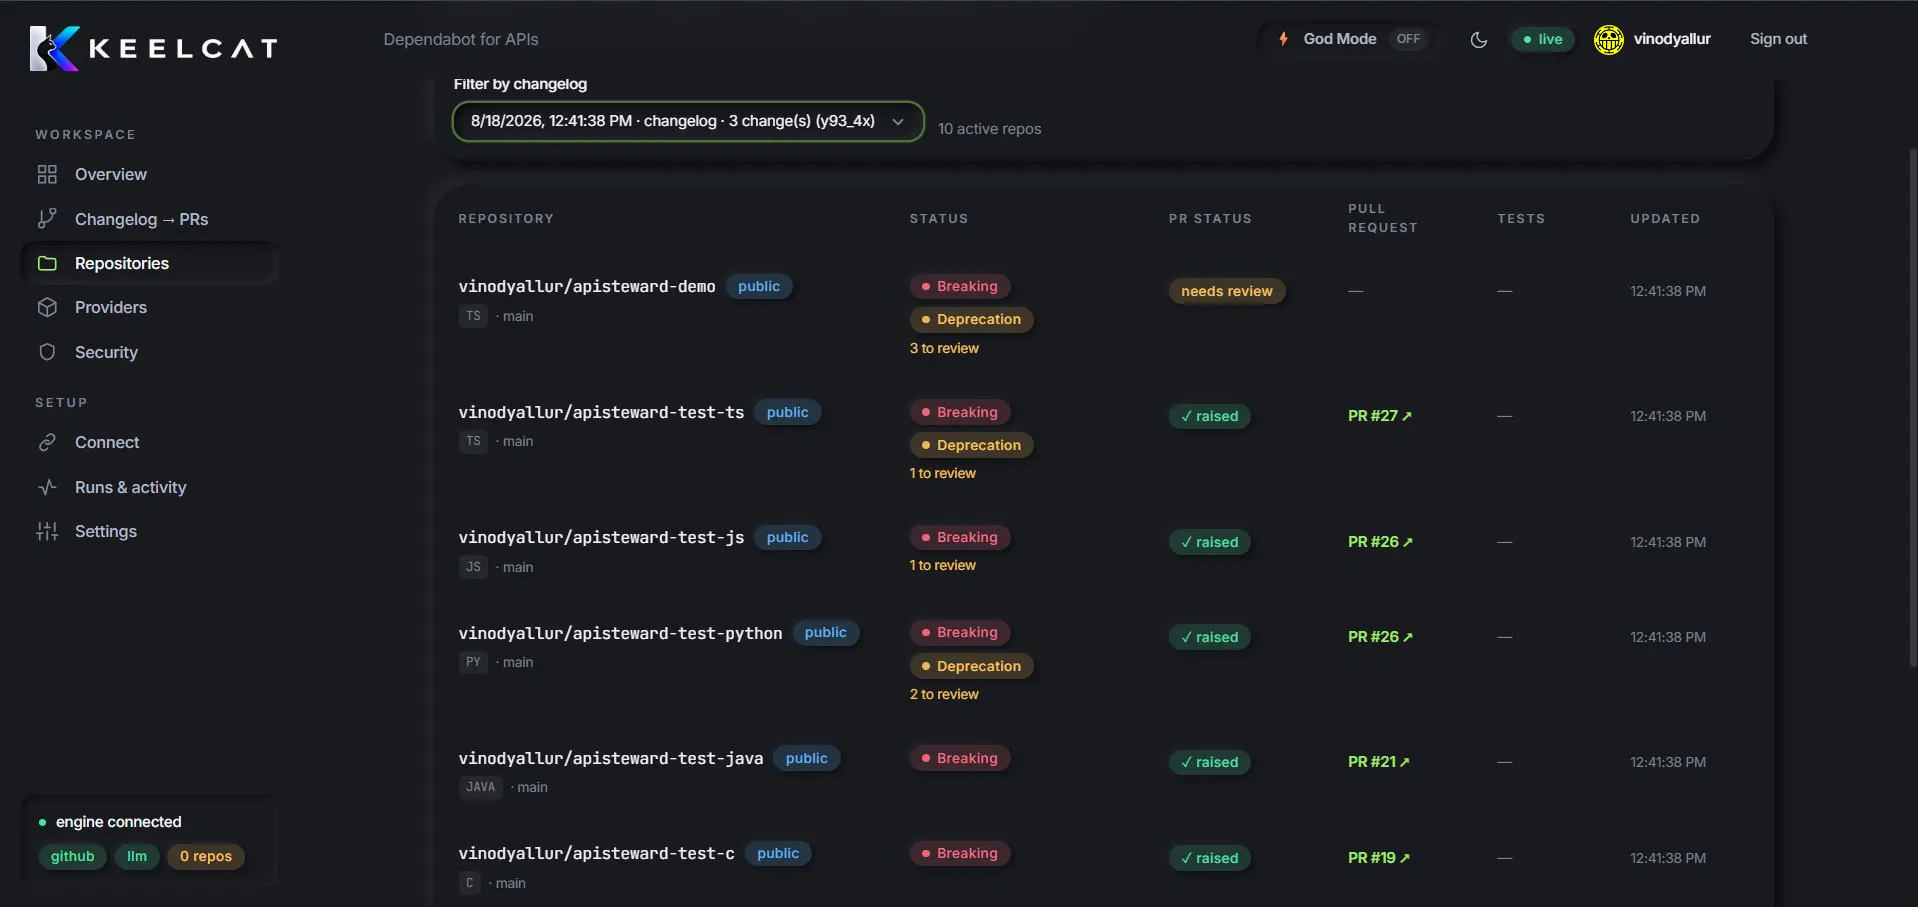1918x907 pixels.
Task: Click 10 active repos text
Action: click(990, 129)
